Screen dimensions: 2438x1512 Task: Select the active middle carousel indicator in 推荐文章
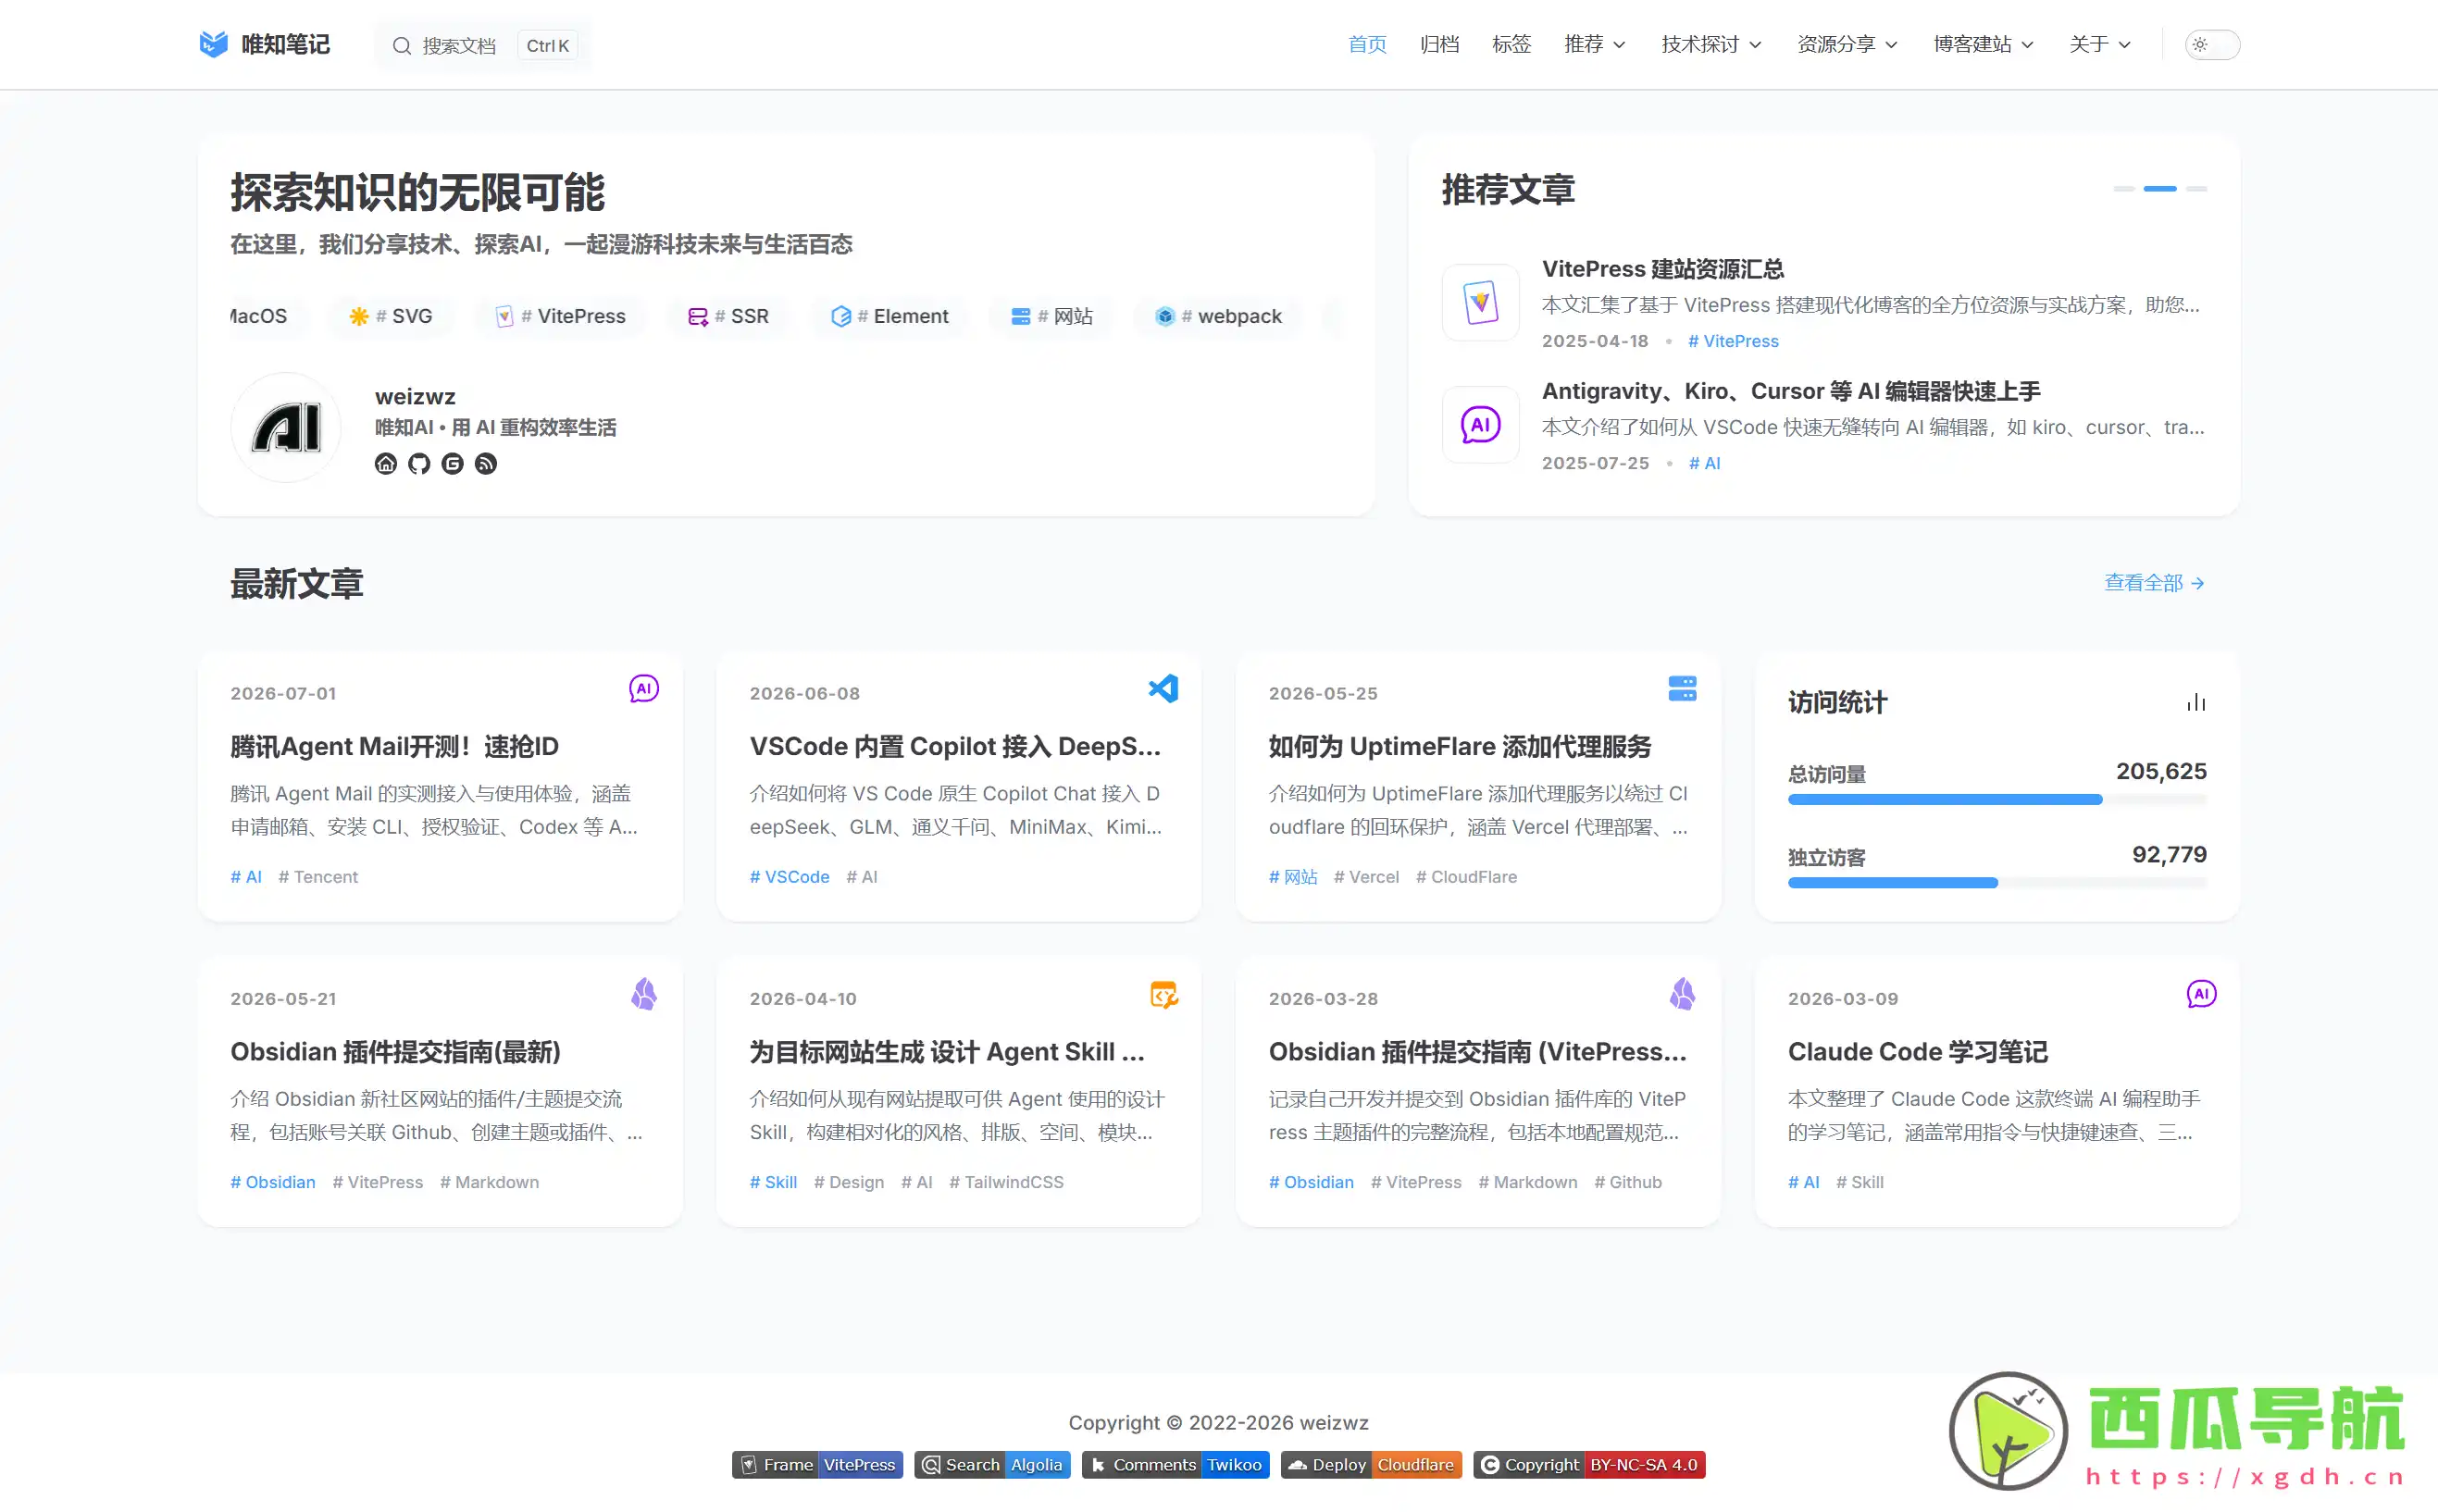coord(2160,188)
